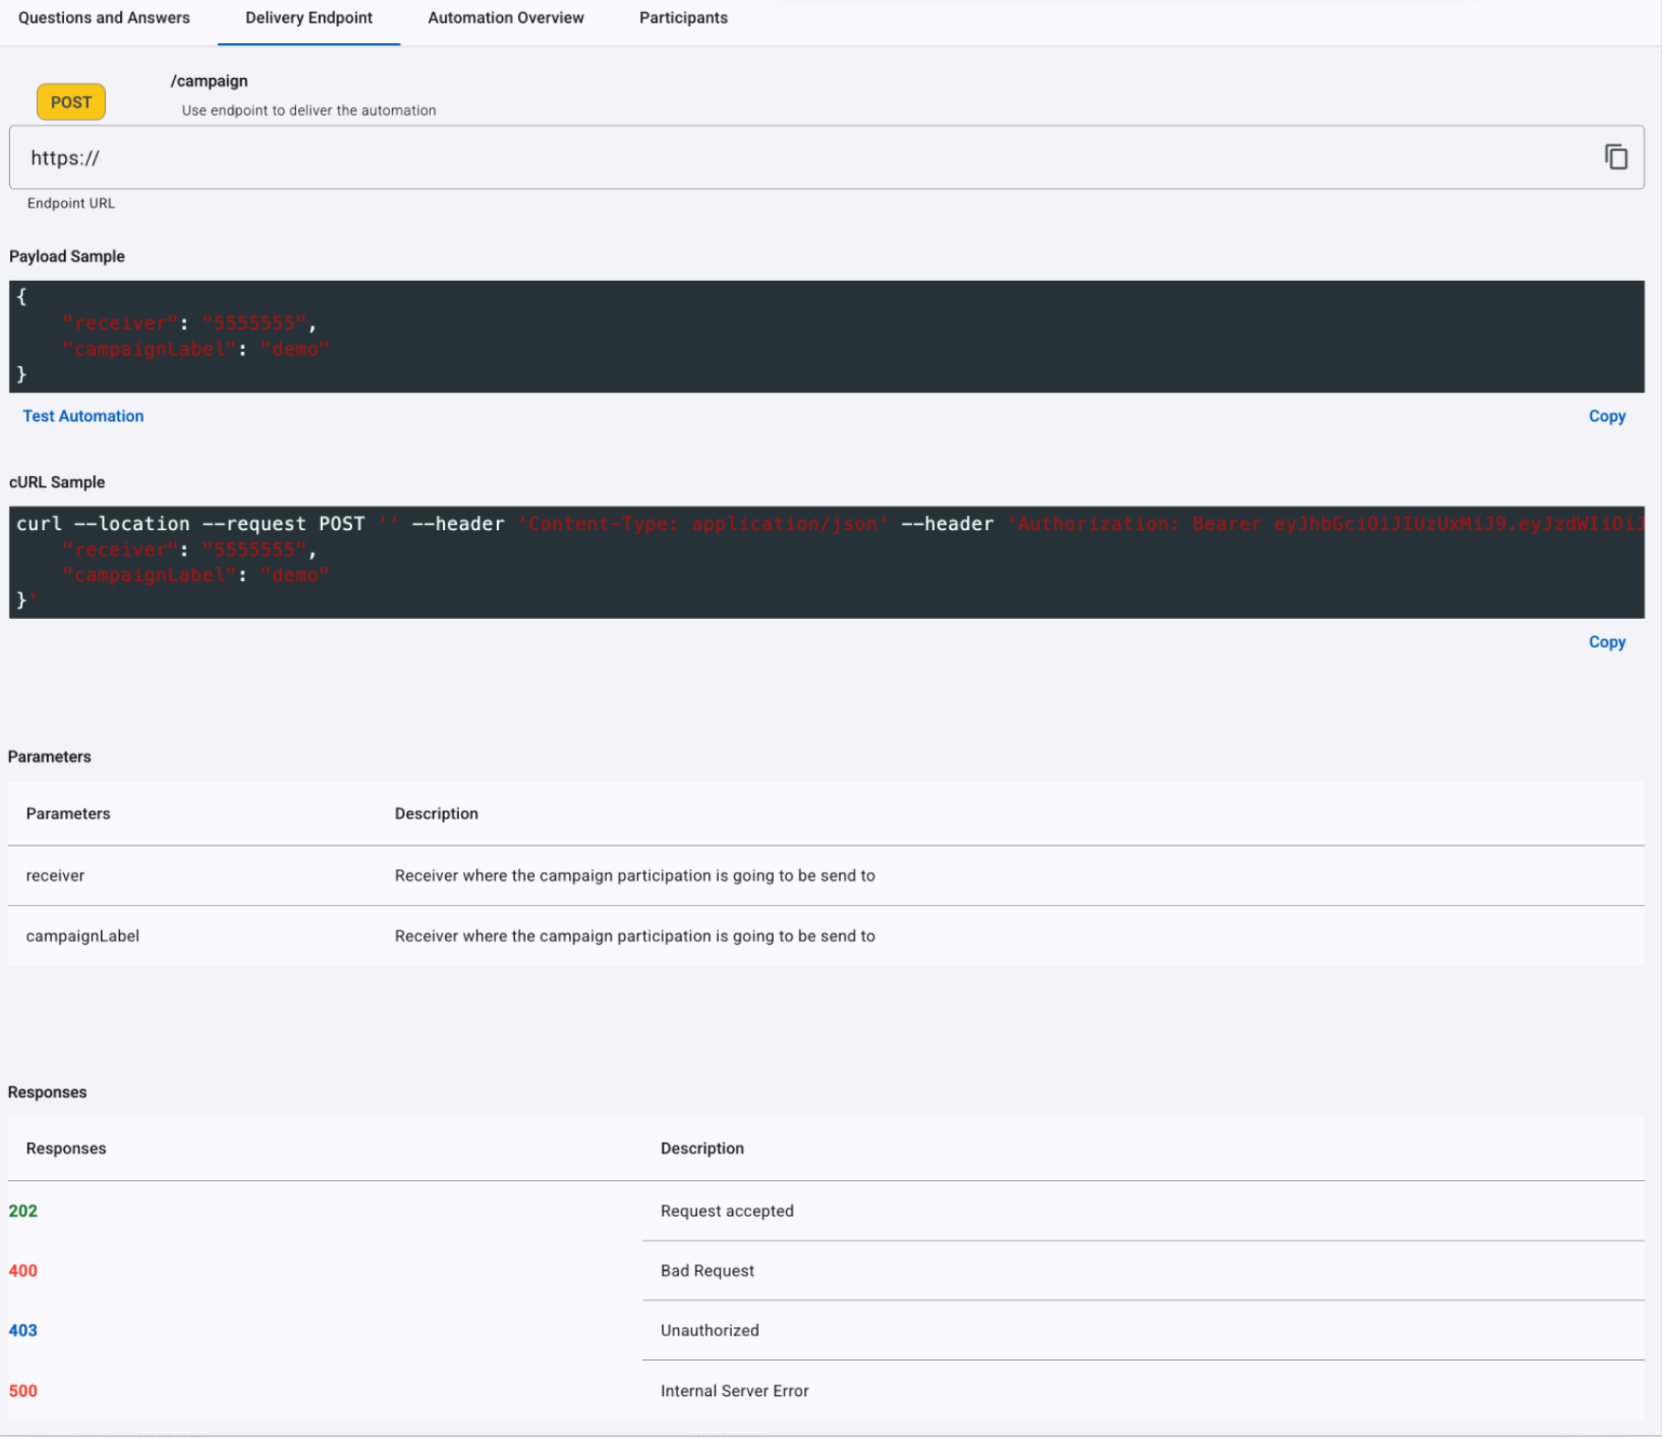The width and height of the screenshot is (1662, 1438).
Task: Click the Description header in Parameters table
Action: (x=436, y=814)
